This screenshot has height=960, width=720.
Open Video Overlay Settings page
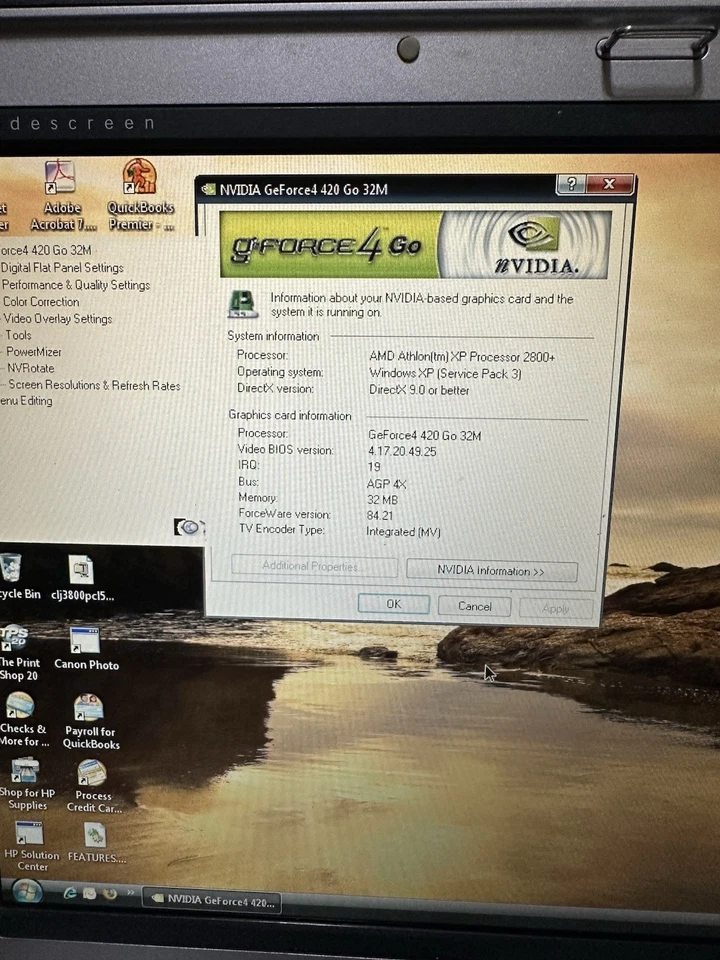coord(58,318)
